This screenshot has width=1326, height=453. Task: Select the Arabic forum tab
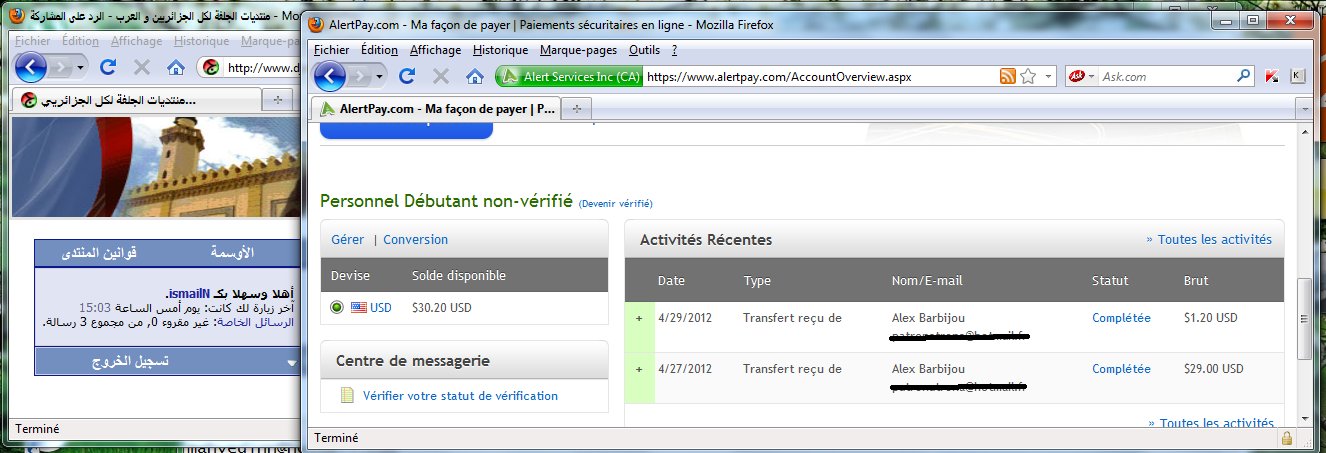(135, 100)
